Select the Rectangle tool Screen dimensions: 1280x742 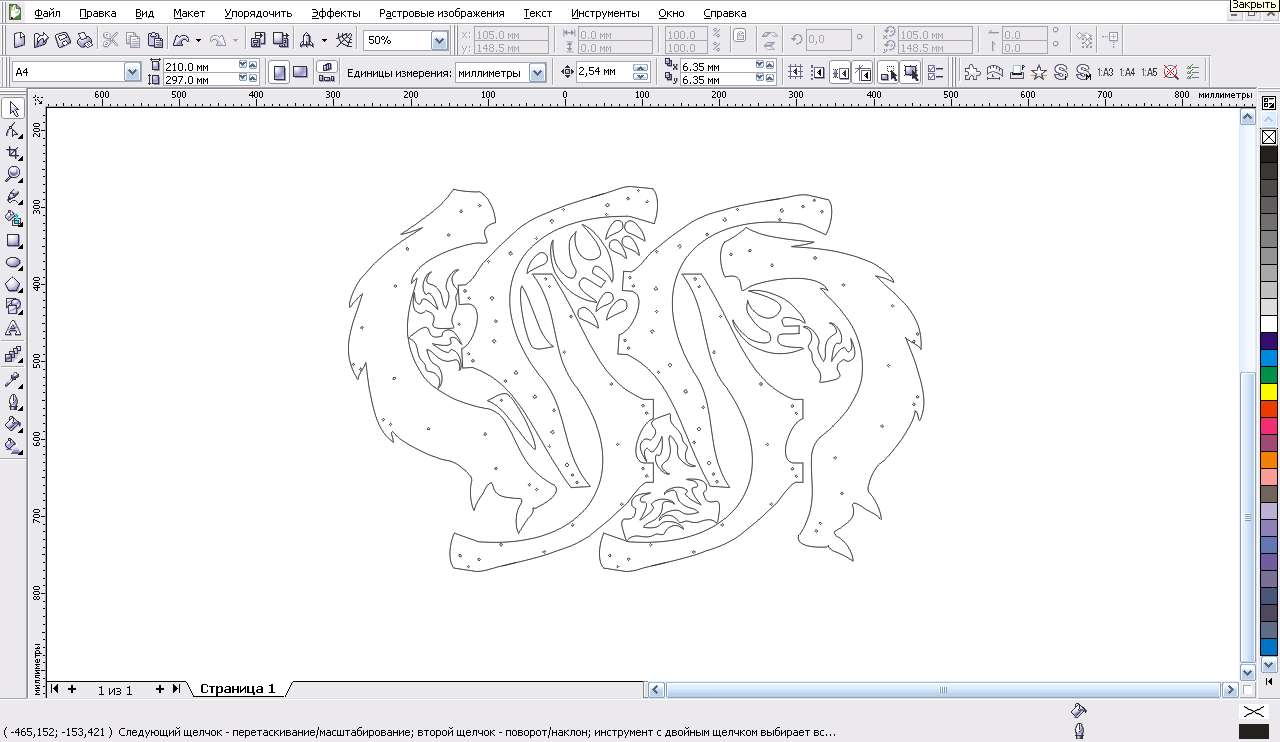pos(14,241)
